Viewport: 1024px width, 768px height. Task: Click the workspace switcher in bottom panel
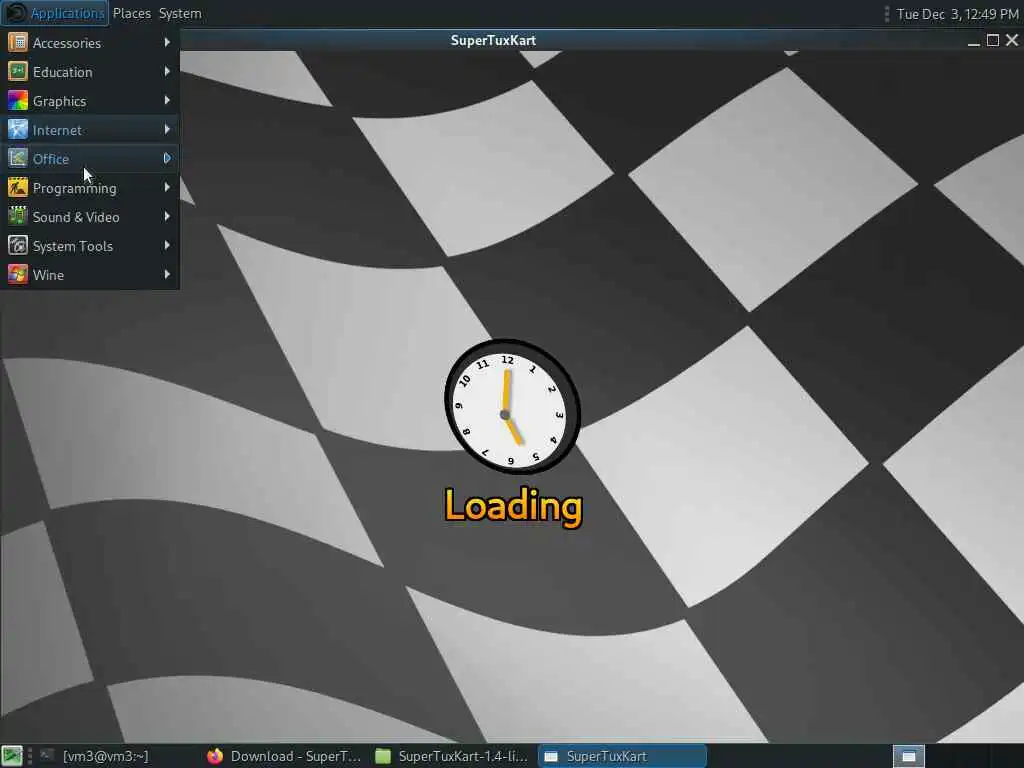[908, 756]
